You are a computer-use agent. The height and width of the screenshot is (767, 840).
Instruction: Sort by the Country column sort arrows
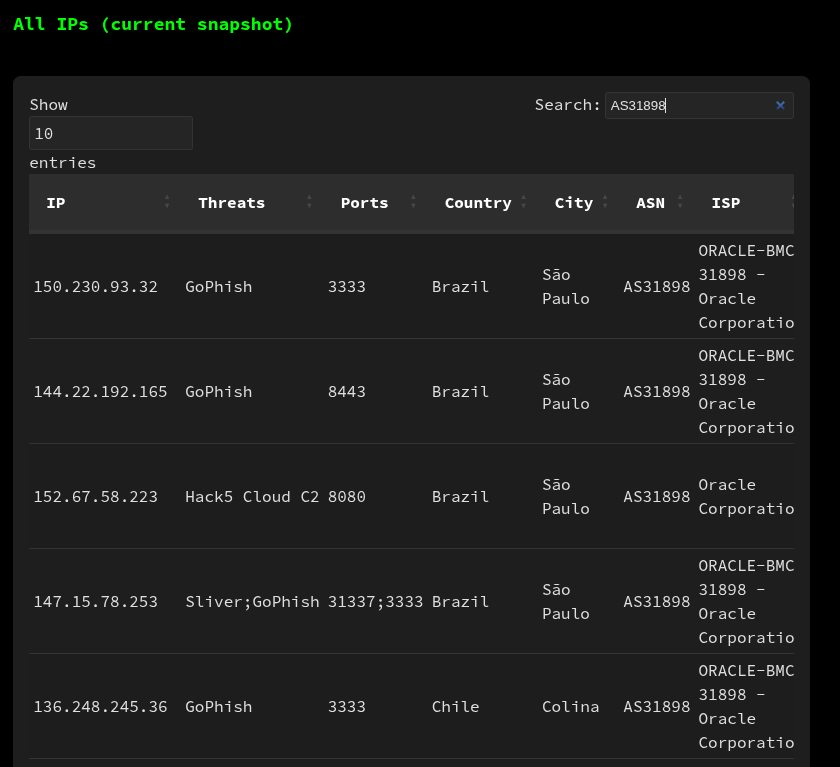point(523,202)
